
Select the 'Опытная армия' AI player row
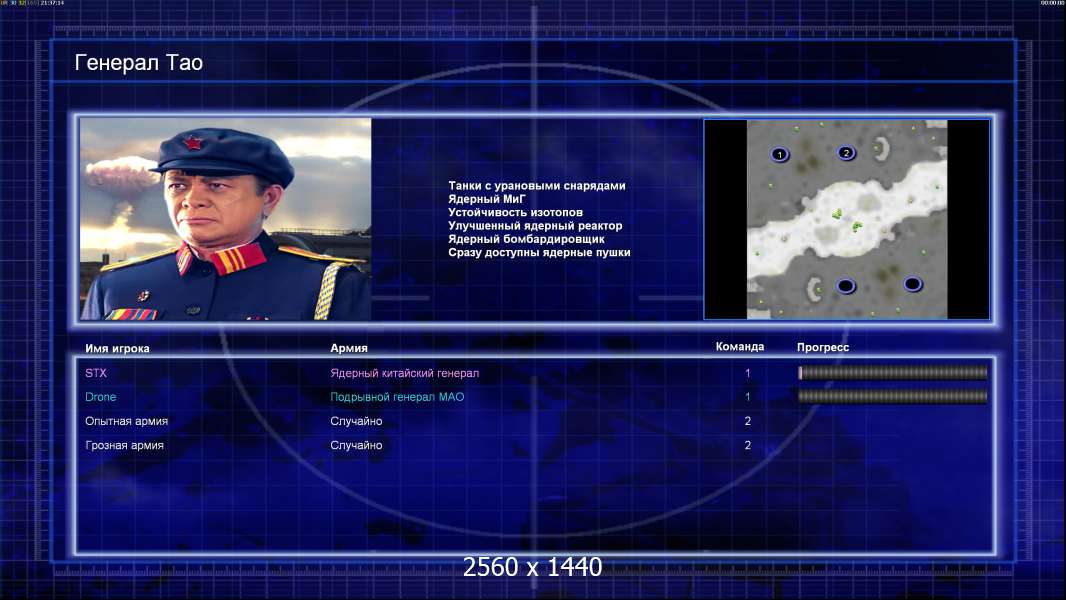coord(536,421)
